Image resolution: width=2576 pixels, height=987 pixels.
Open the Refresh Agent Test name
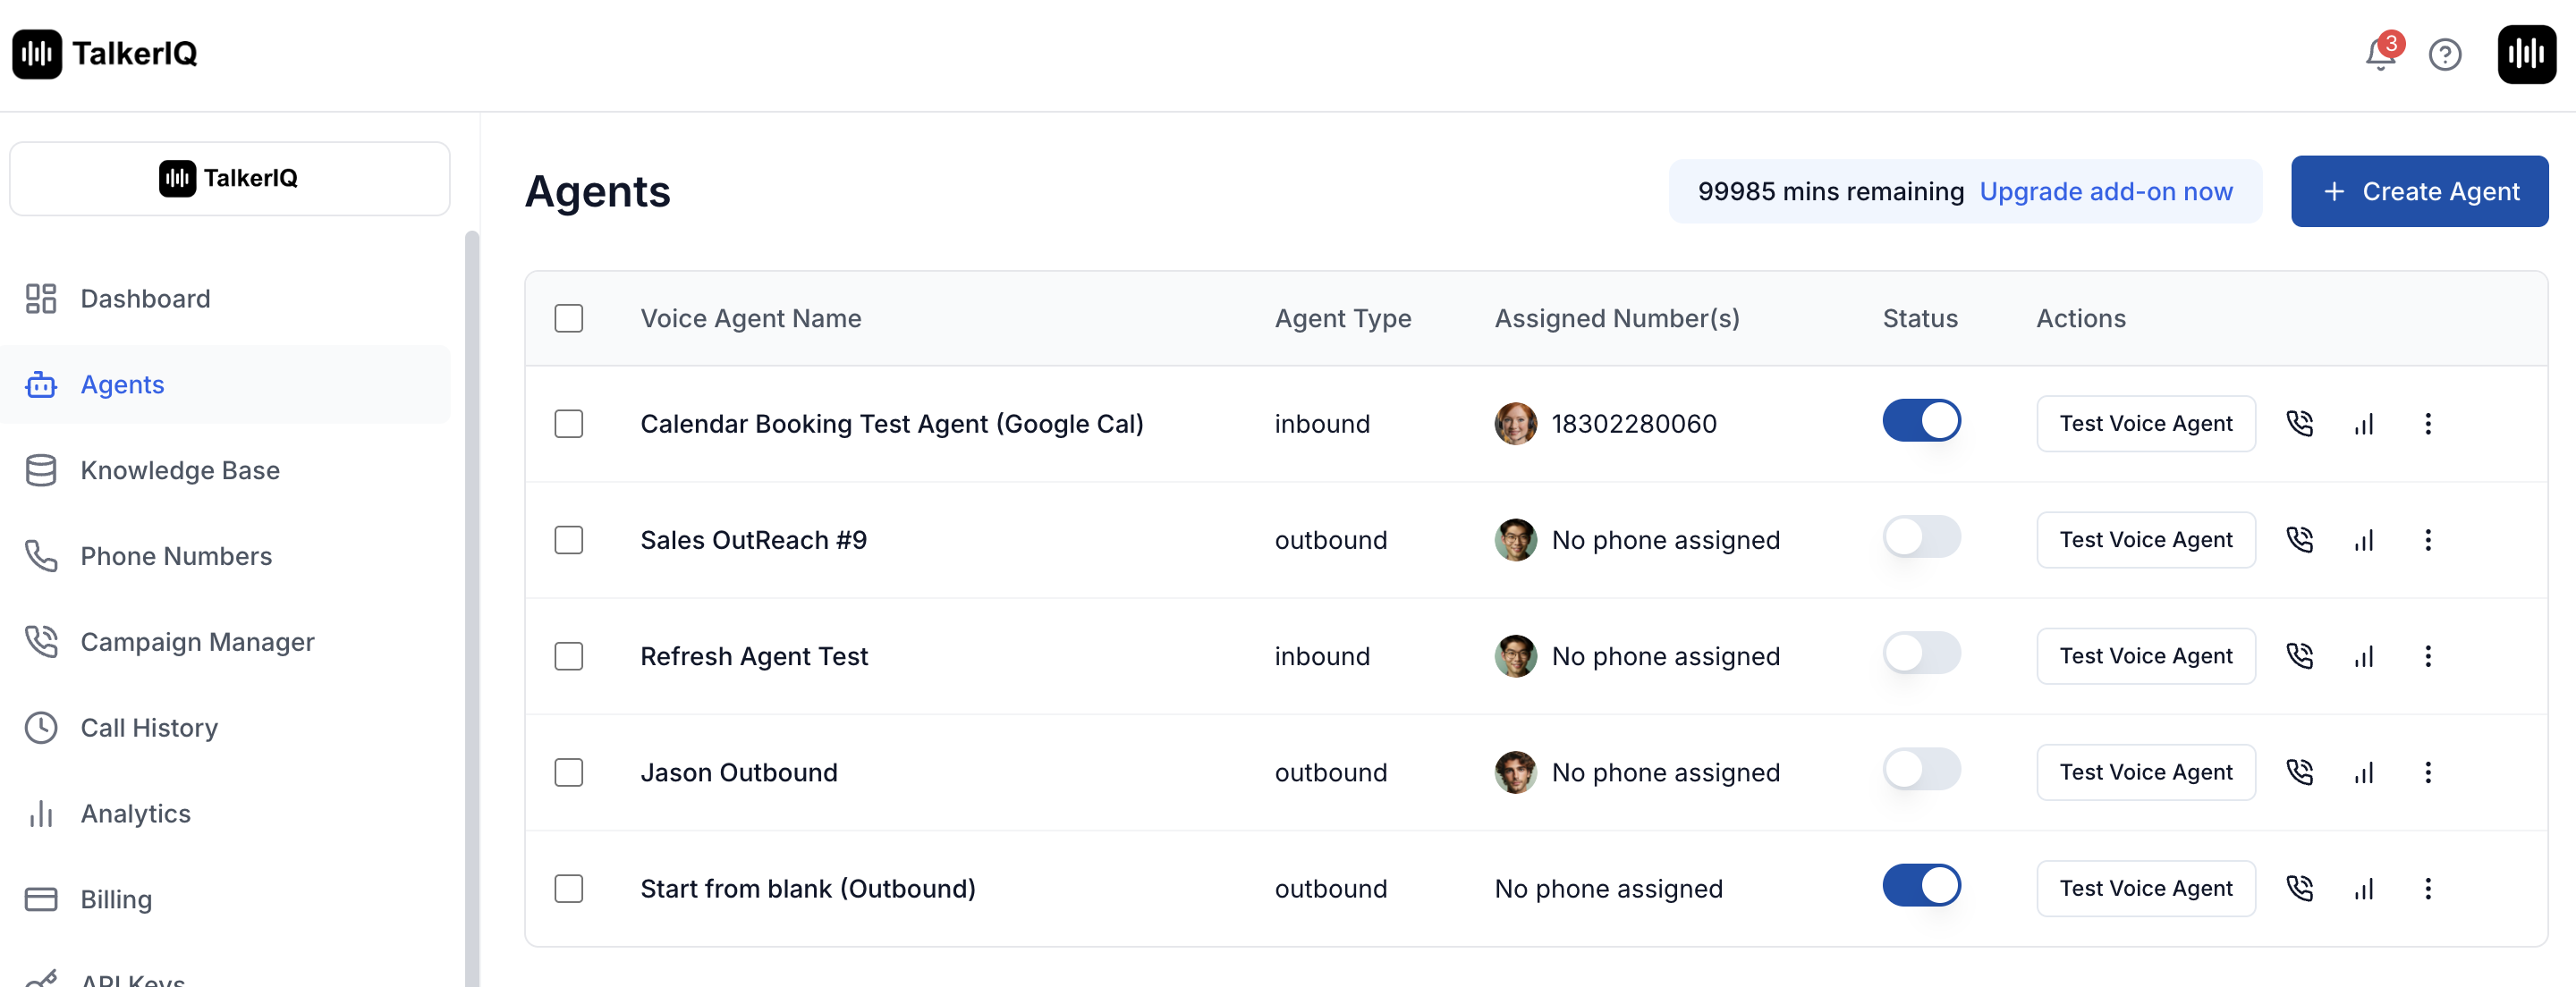tap(754, 656)
